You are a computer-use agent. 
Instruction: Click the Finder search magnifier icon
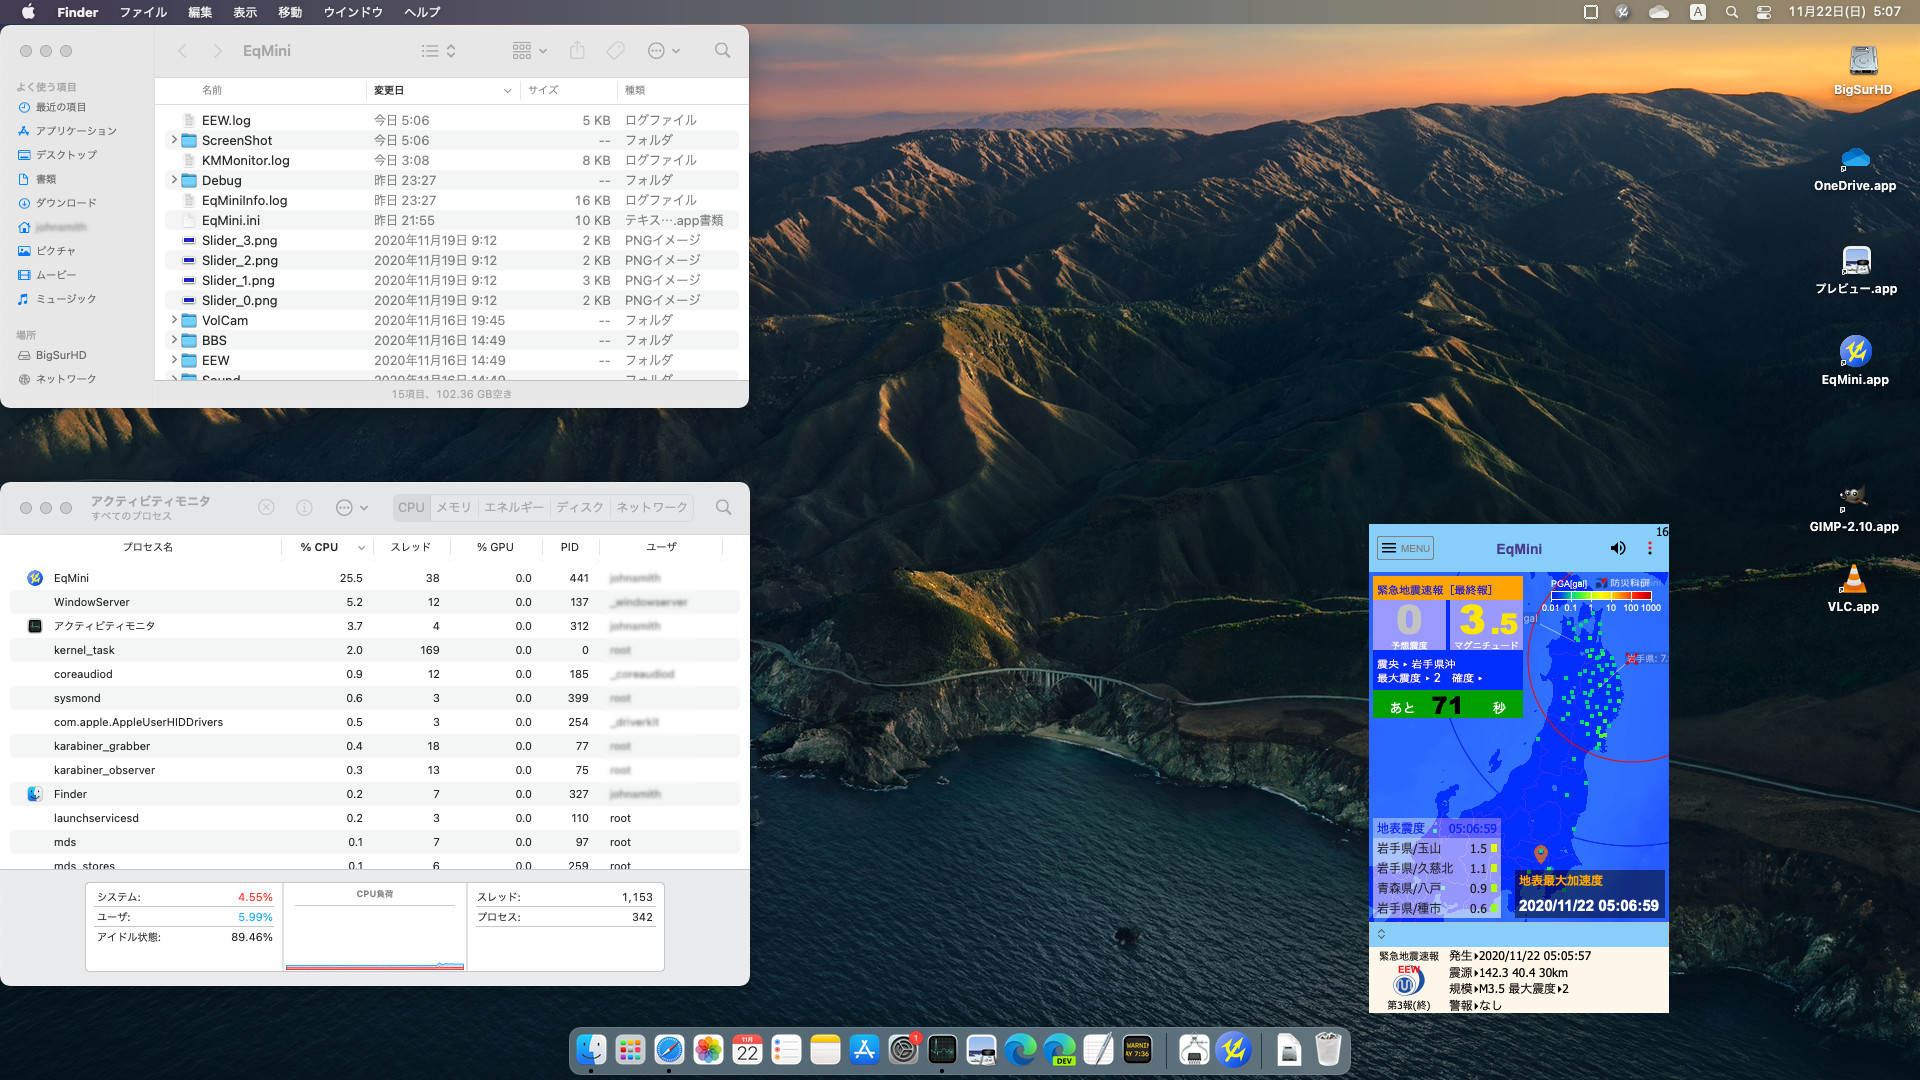[722, 51]
